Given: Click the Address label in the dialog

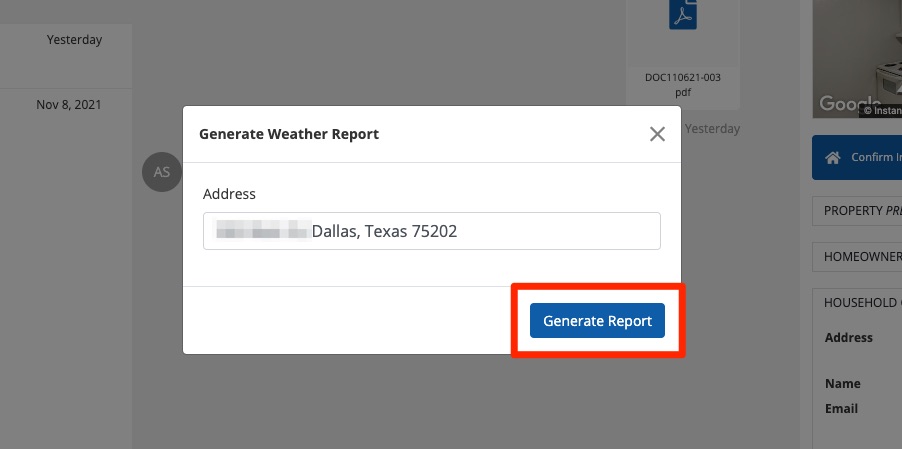Looking at the screenshot, I should pyautogui.click(x=229, y=194).
